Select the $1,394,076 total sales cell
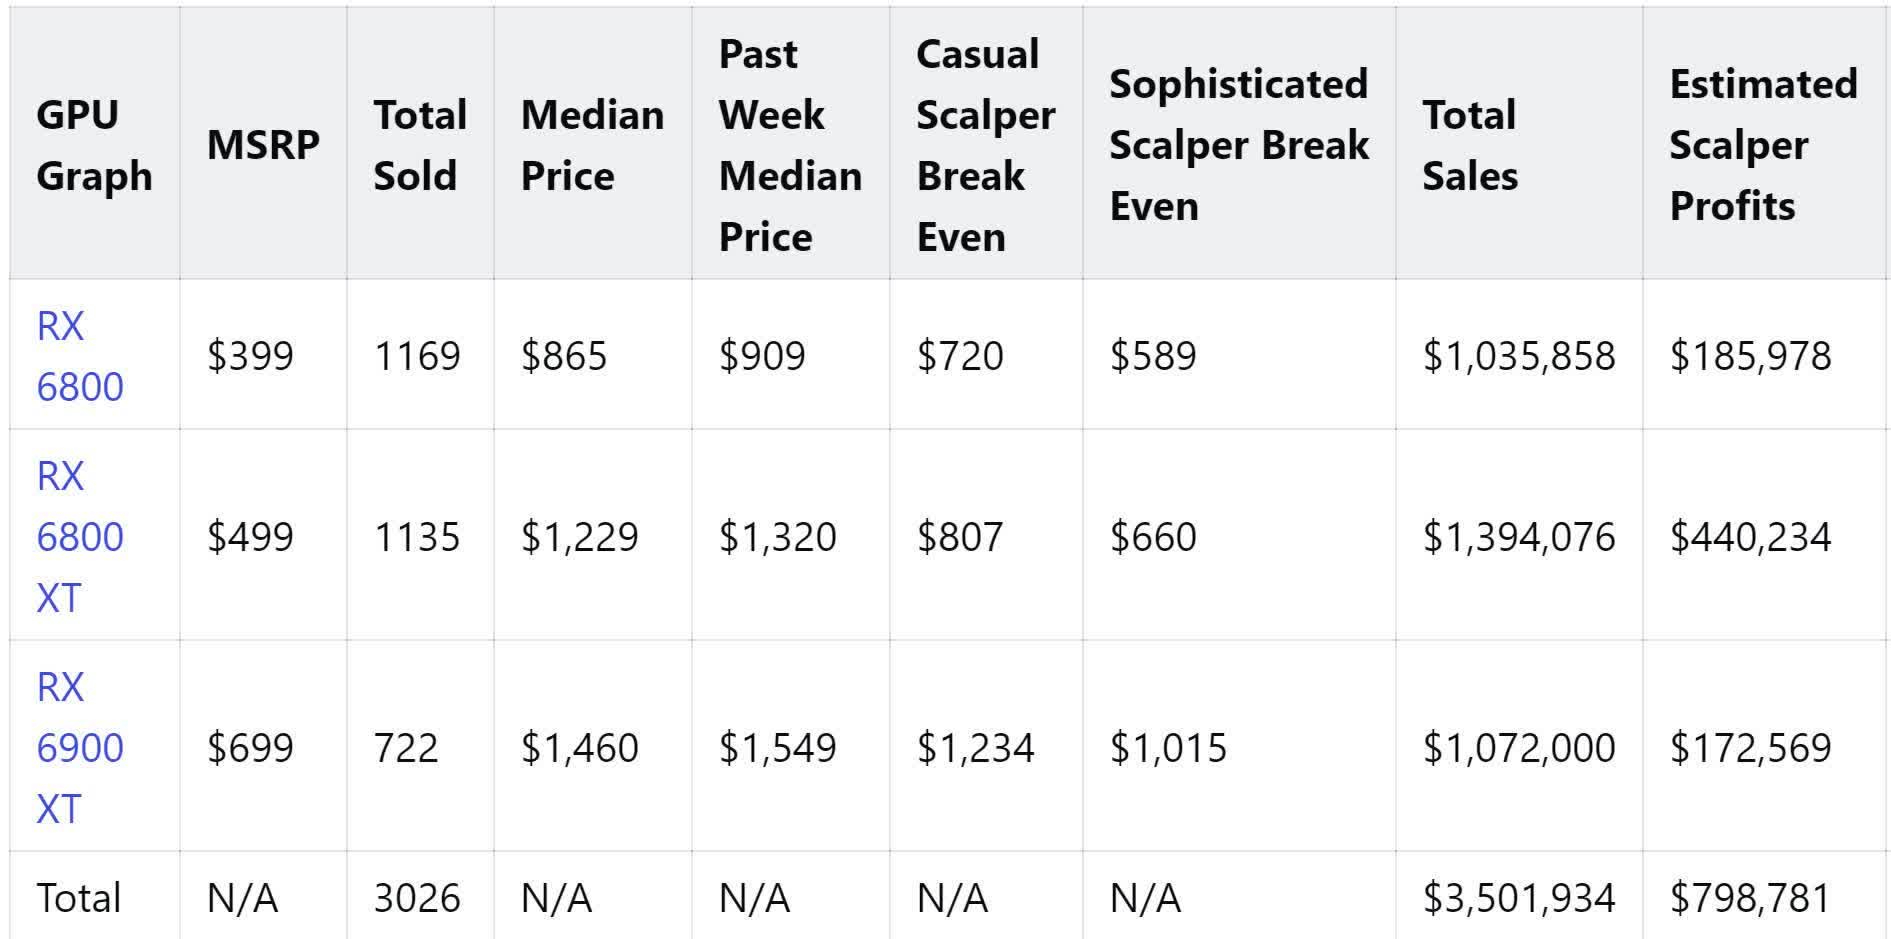Screen dimensions: 1891x939 coord(1519,537)
